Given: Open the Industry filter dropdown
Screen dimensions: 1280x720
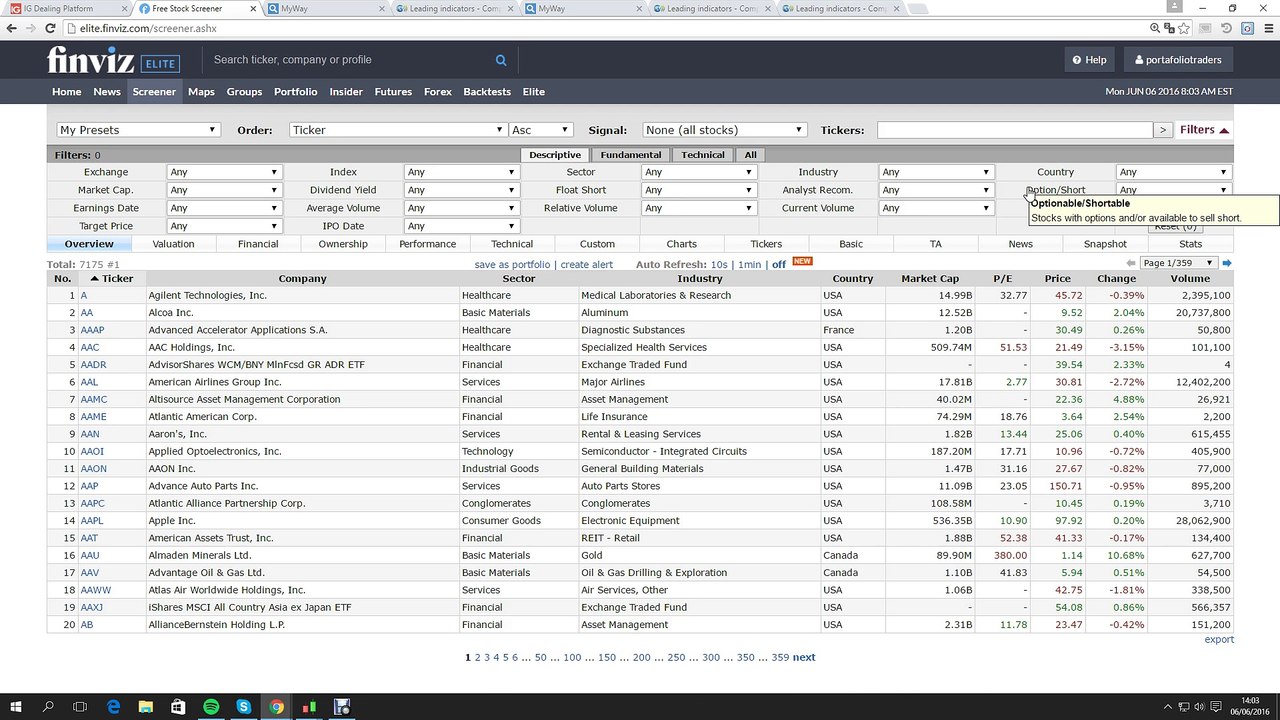Looking at the screenshot, I should point(936,172).
